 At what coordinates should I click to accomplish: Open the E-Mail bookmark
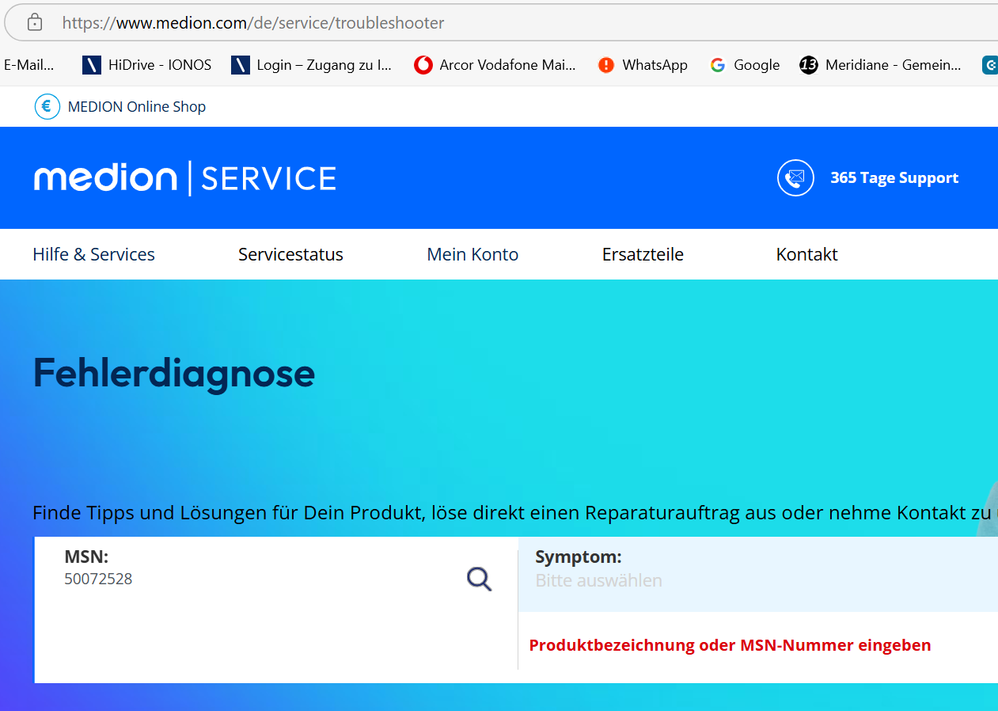point(28,65)
